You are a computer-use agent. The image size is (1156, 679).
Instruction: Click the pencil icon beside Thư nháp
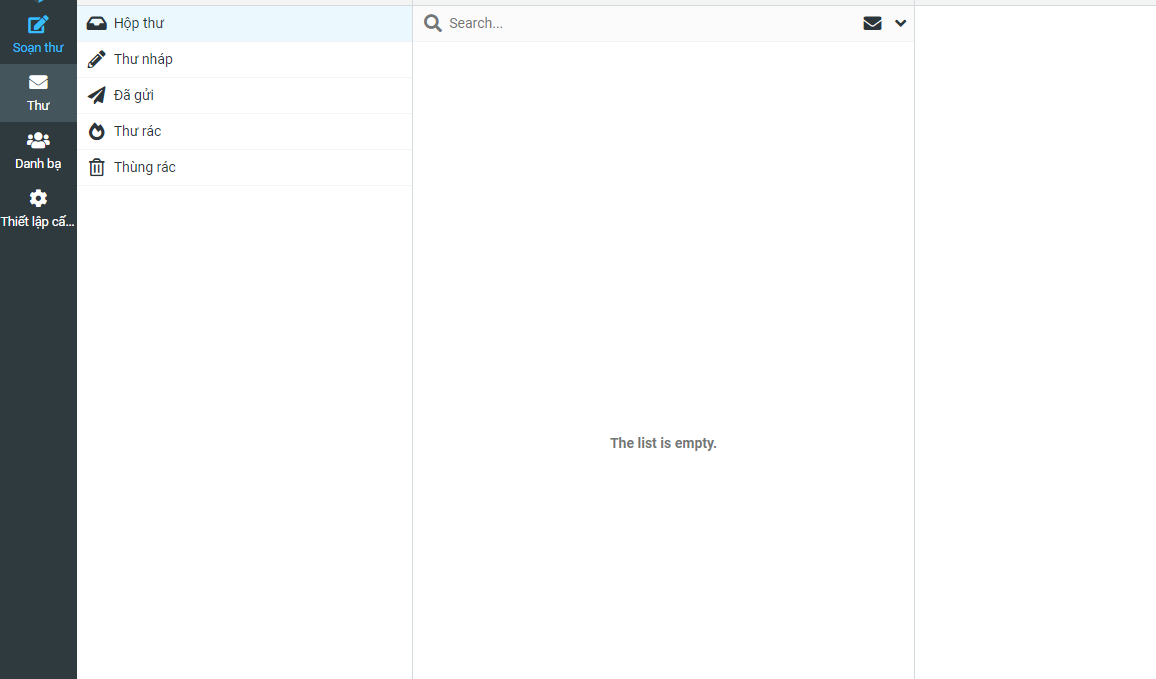96,59
